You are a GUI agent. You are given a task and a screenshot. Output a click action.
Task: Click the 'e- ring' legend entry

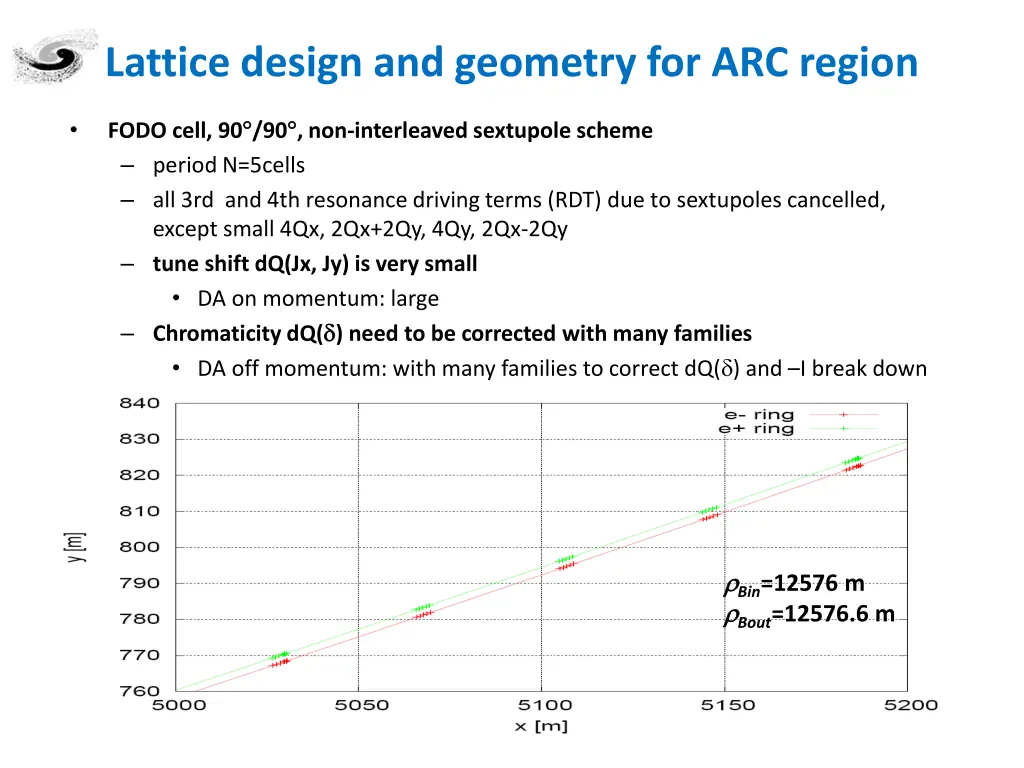coord(759,415)
